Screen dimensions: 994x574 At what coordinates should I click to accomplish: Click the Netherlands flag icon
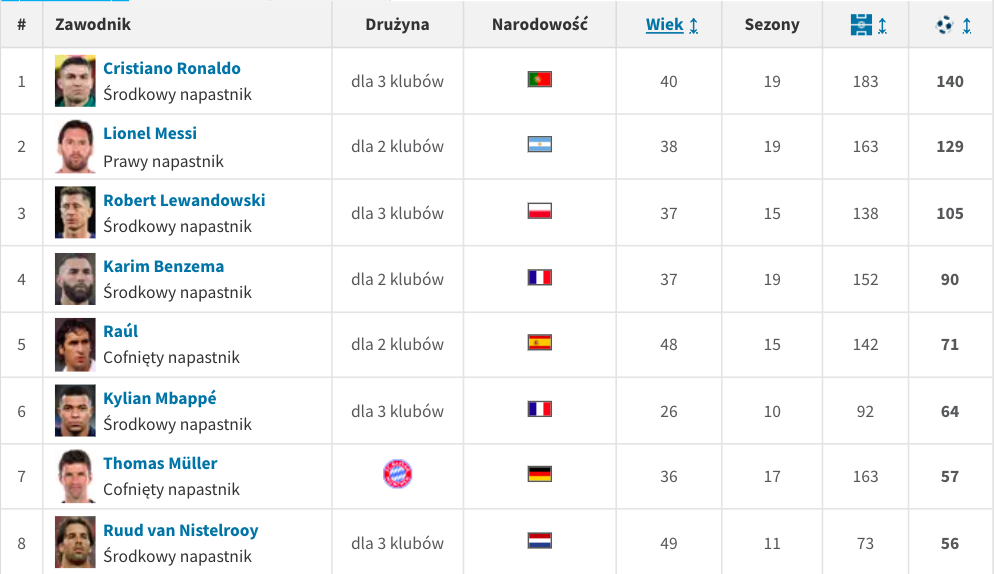pyautogui.click(x=539, y=541)
